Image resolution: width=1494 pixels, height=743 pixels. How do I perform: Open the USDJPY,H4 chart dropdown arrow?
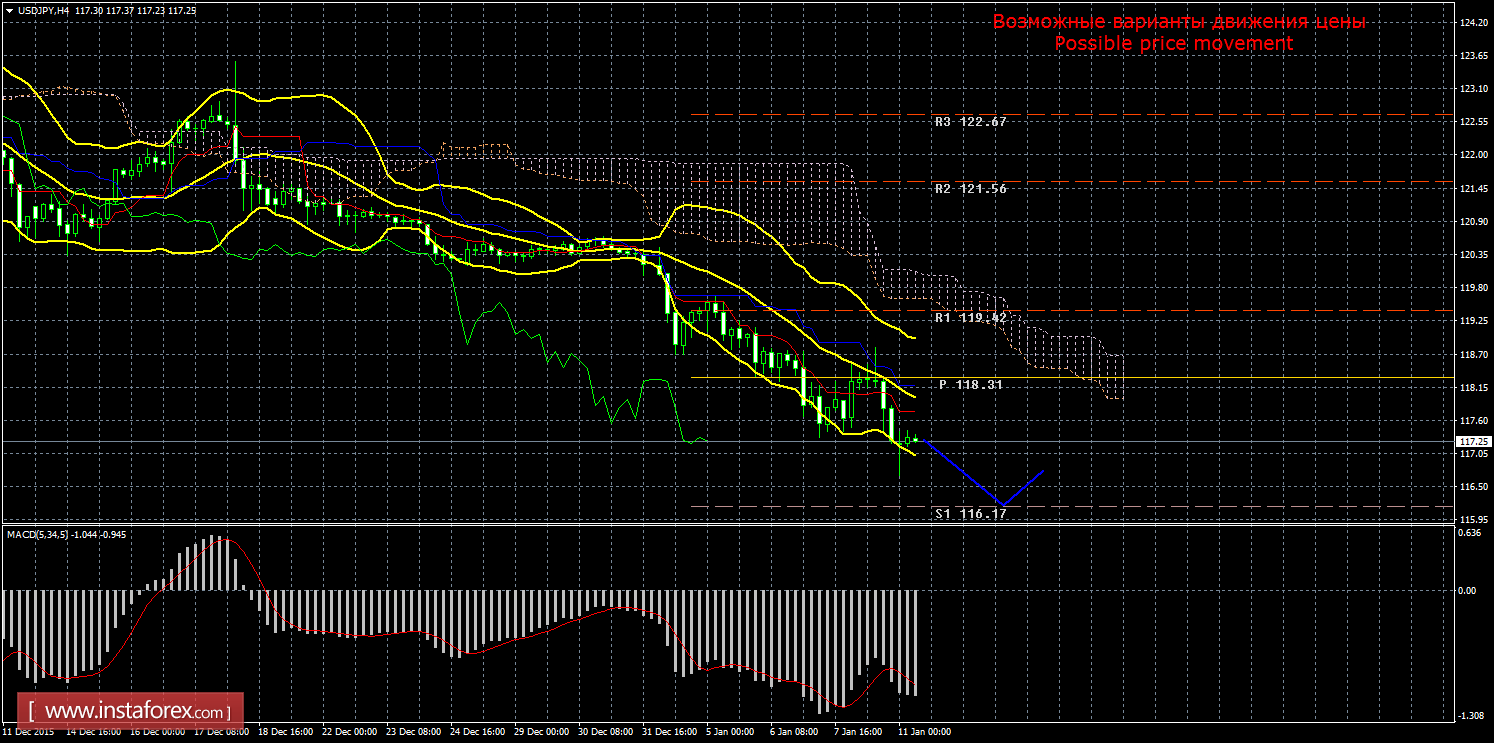click(8, 9)
